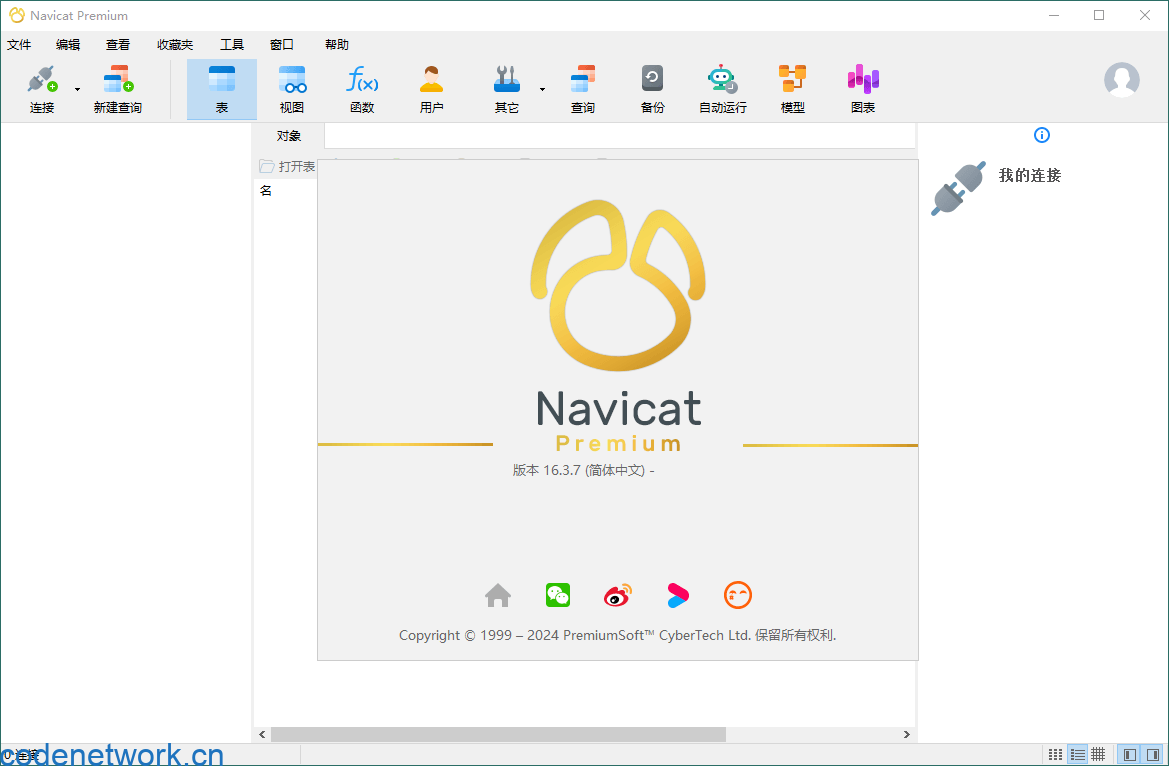Viewport: 1169px width, 766px height.
Task: Click the 图表 (Charts) toolbar icon
Action: pyautogui.click(x=862, y=88)
